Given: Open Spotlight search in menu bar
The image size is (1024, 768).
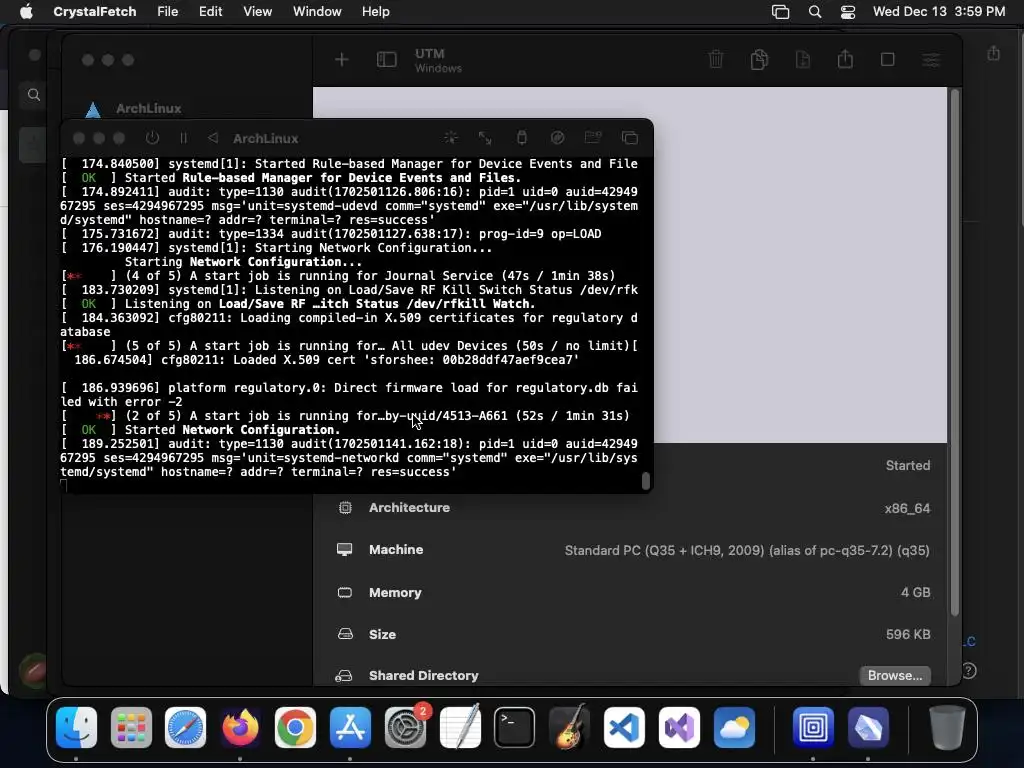Looking at the screenshot, I should [x=814, y=12].
